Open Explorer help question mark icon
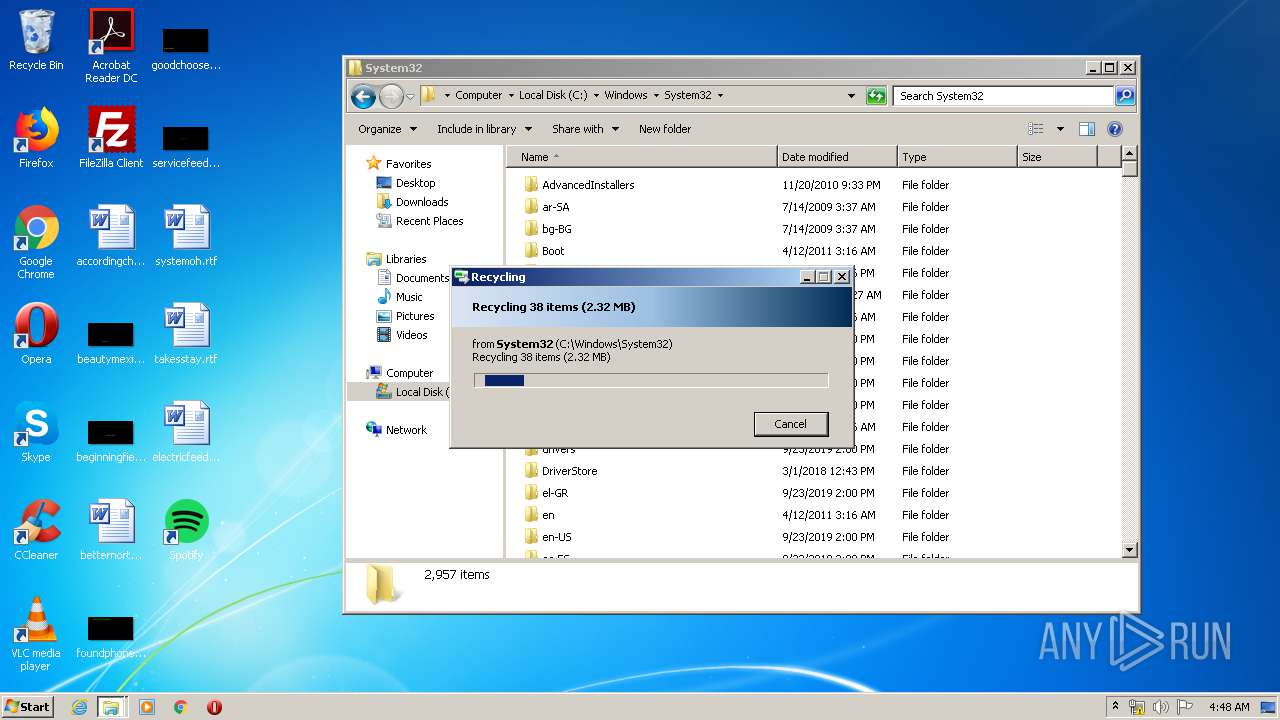The width and height of the screenshot is (1280, 720). pos(1115,129)
